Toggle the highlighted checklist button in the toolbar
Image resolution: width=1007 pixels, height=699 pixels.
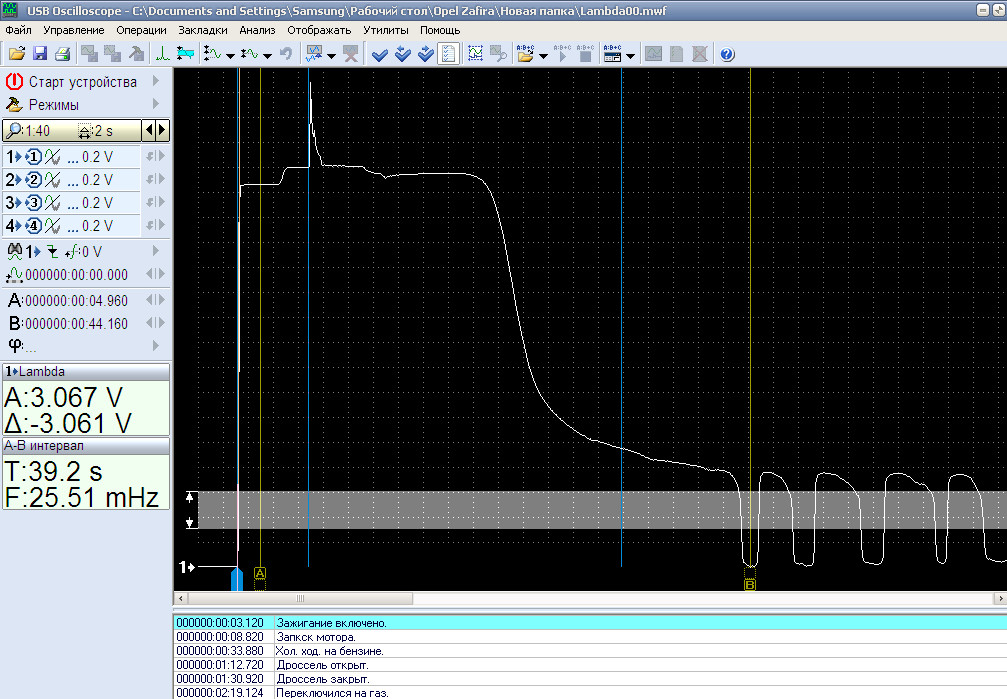(449, 54)
